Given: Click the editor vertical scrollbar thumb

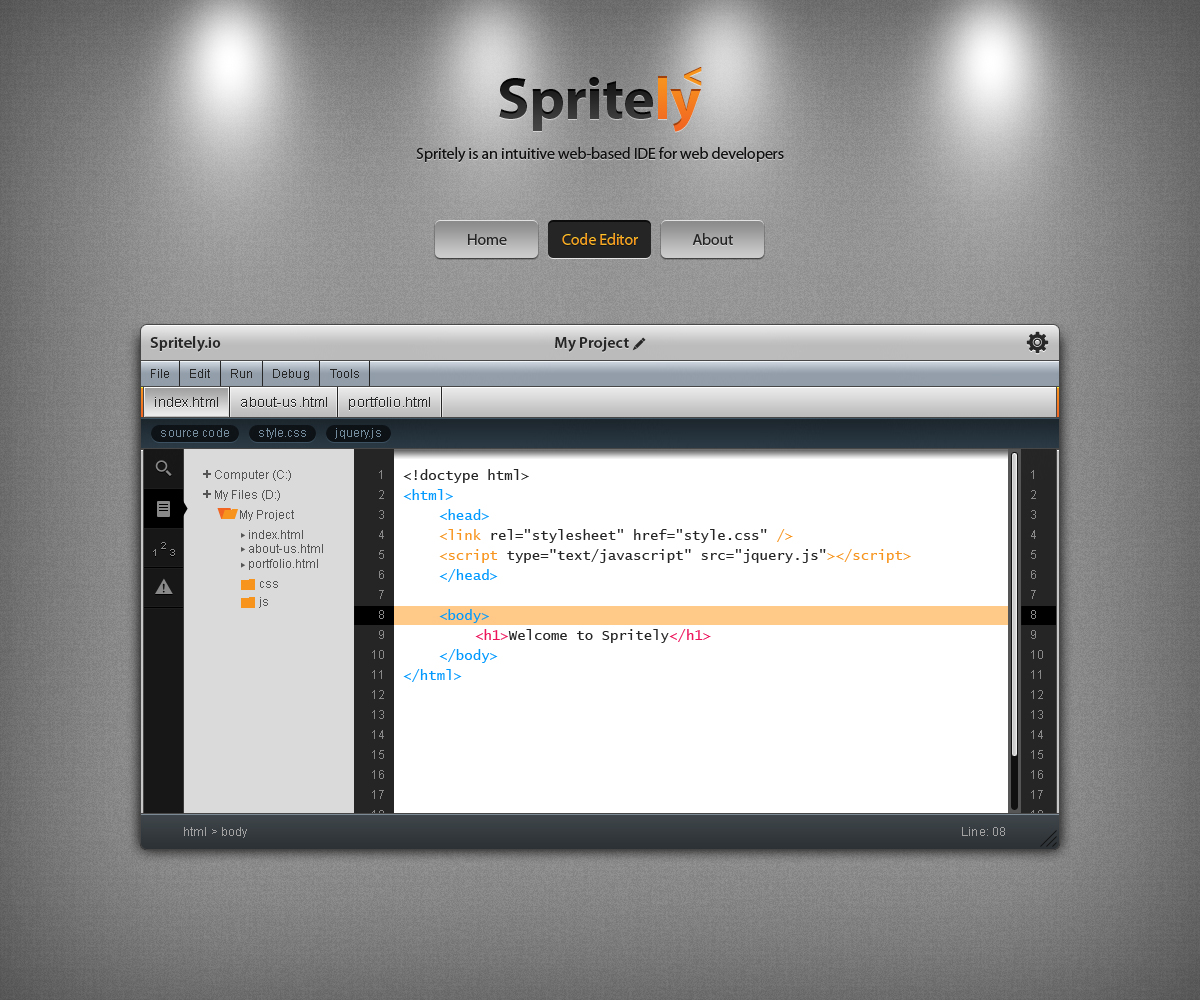Looking at the screenshot, I should click(x=1014, y=605).
